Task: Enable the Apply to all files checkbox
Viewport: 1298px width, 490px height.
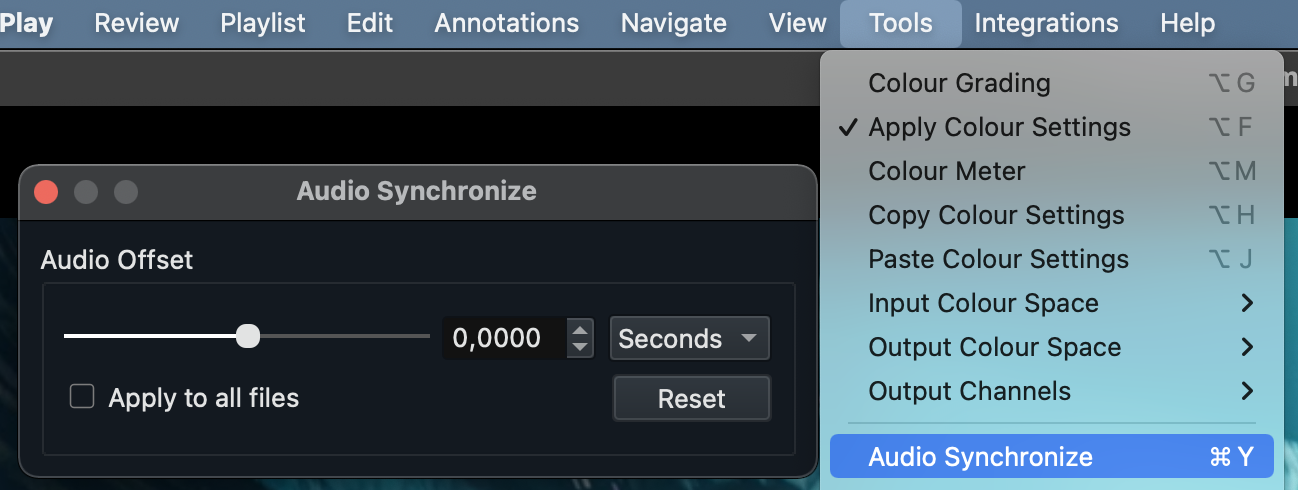Action: pyautogui.click(x=82, y=397)
